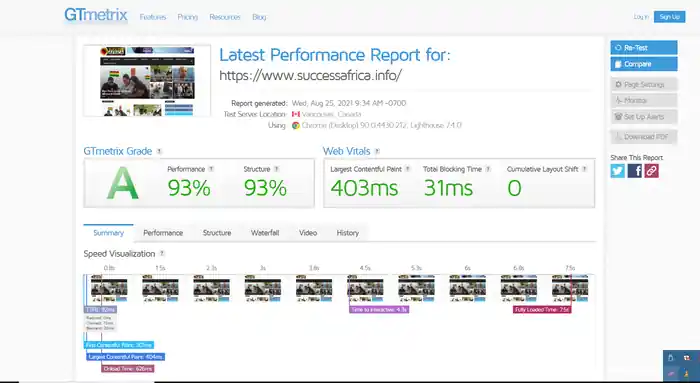Select the 6s filmstrip frame
This screenshot has width=700, height=383.
coord(467,288)
